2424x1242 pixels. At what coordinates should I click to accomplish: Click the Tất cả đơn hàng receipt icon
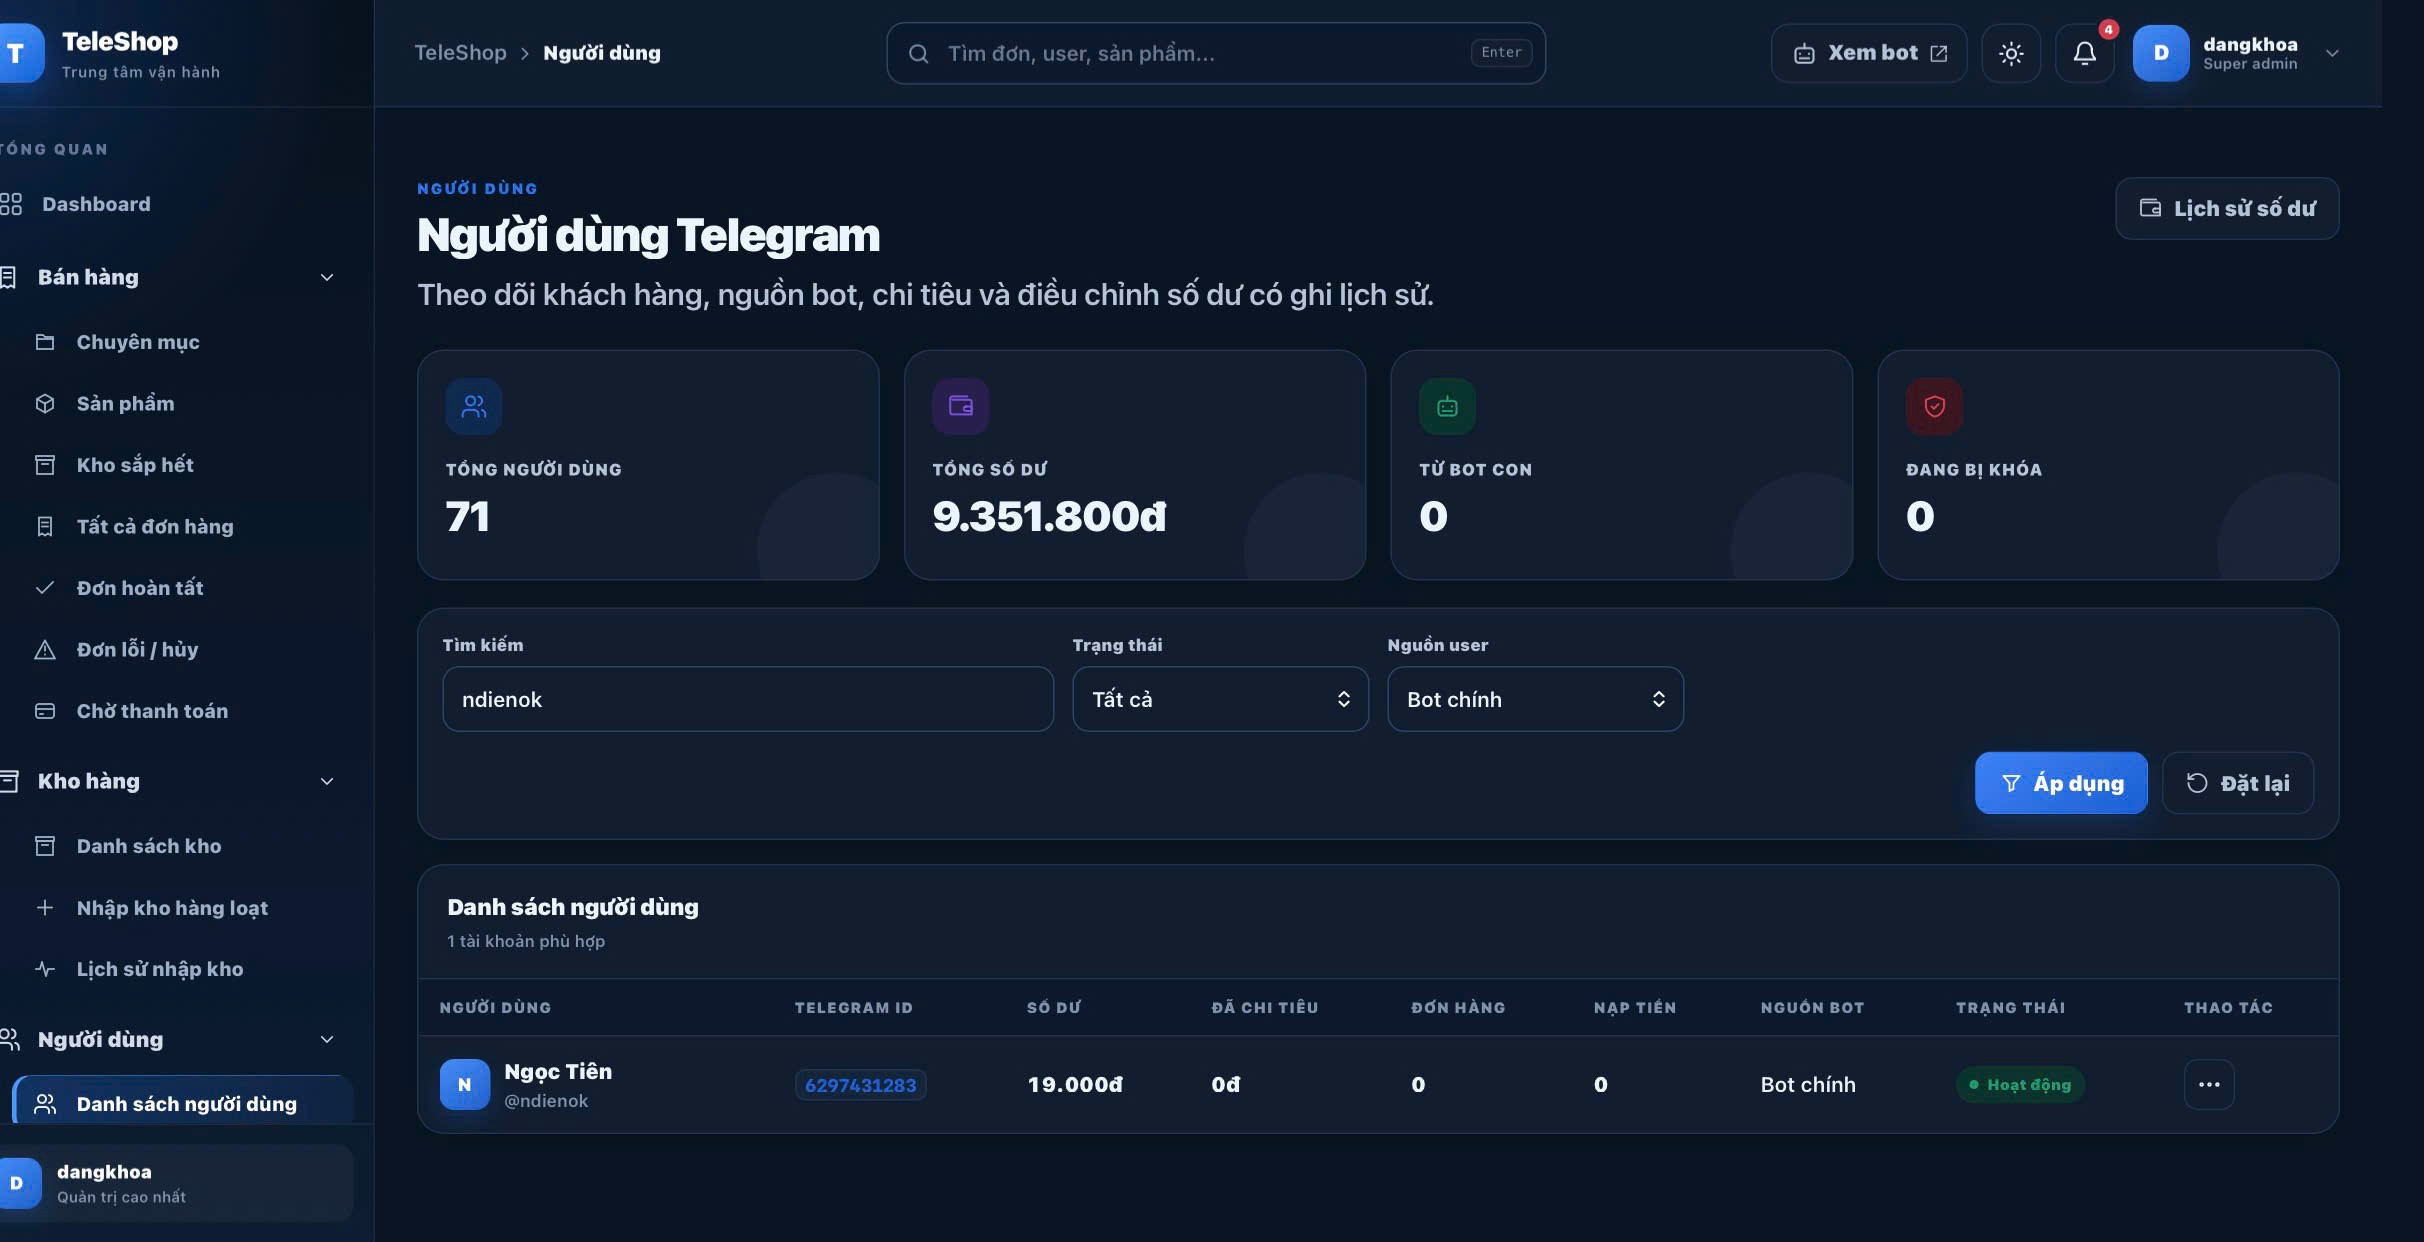click(45, 527)
